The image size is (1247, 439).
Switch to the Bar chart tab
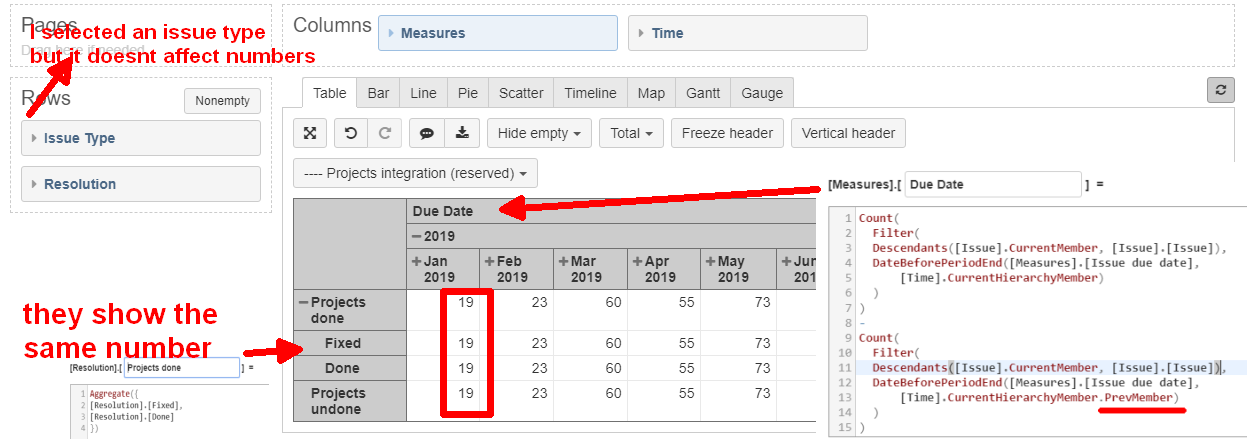[x=378, y=93]
